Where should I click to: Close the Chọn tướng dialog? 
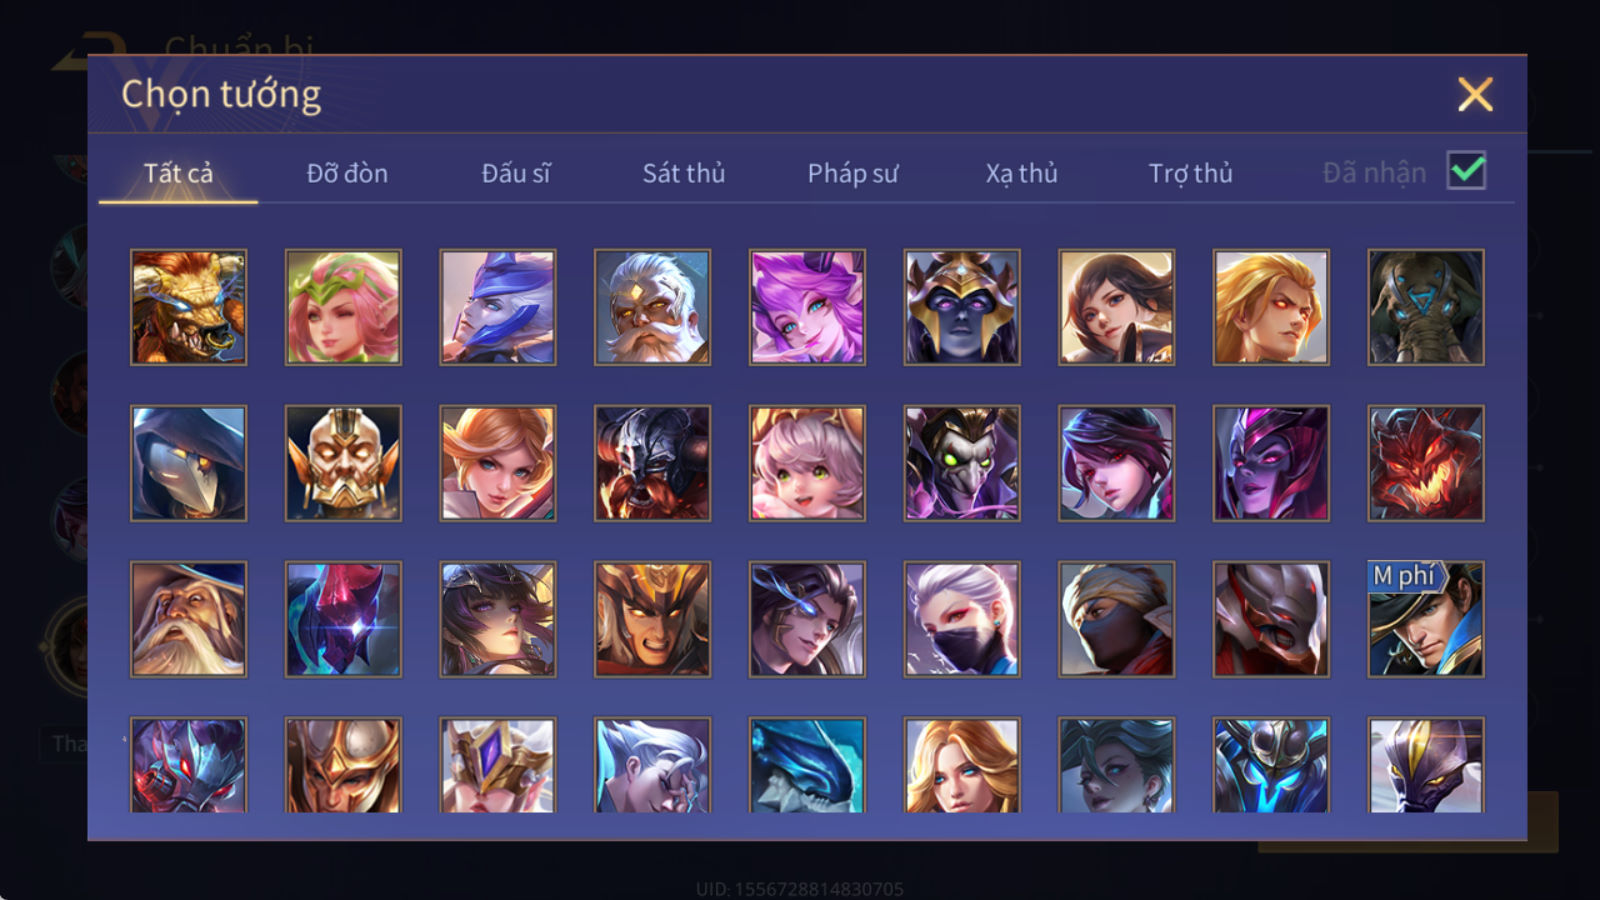tap(1475, 95)
